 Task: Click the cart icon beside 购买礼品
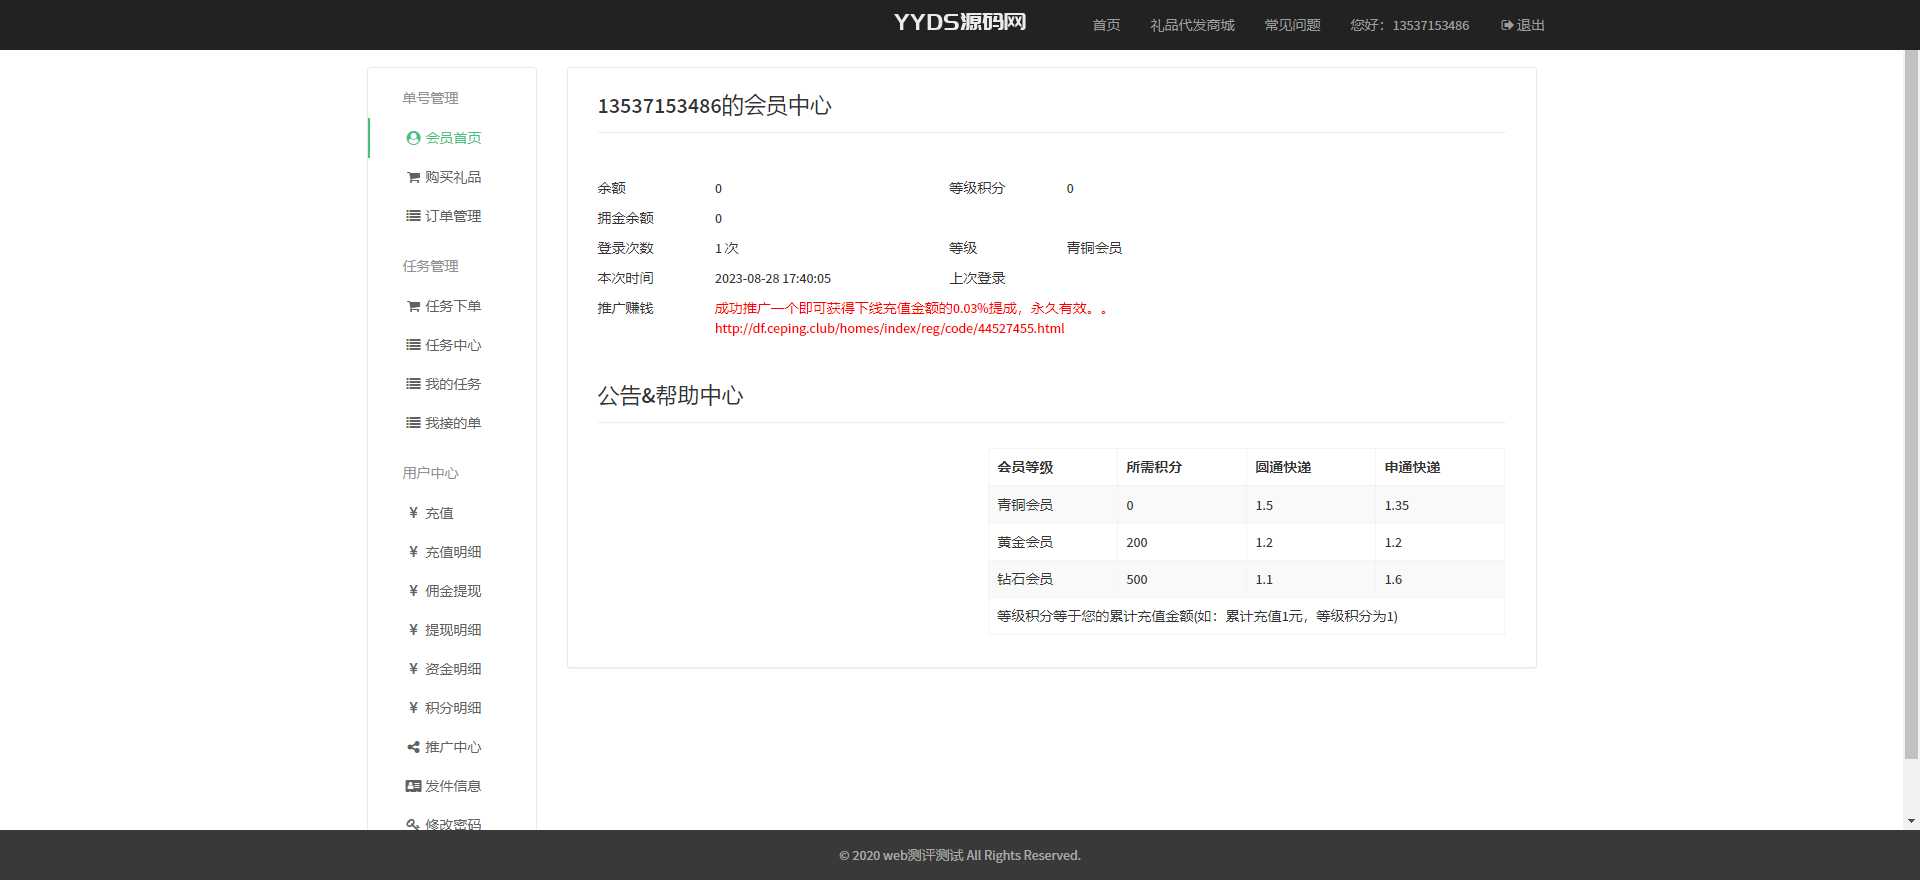point(413,177)
